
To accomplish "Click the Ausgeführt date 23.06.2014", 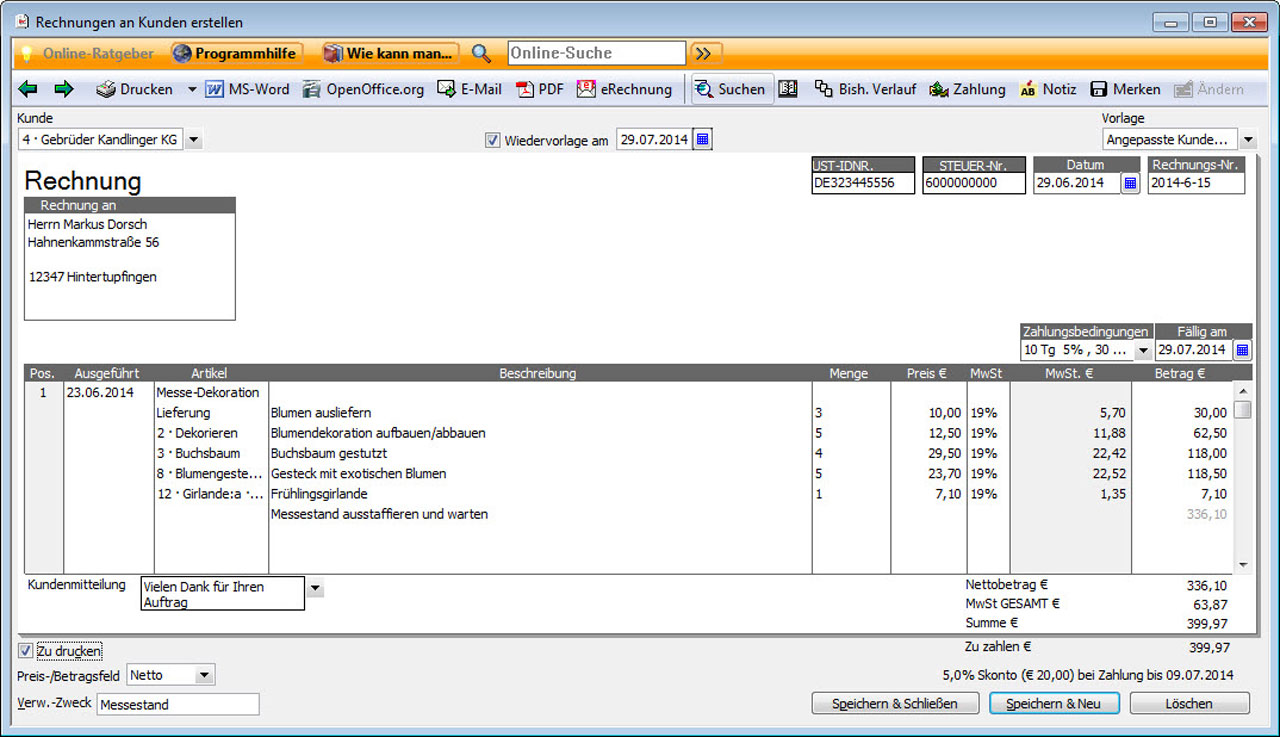I will (x=100, y=393).
